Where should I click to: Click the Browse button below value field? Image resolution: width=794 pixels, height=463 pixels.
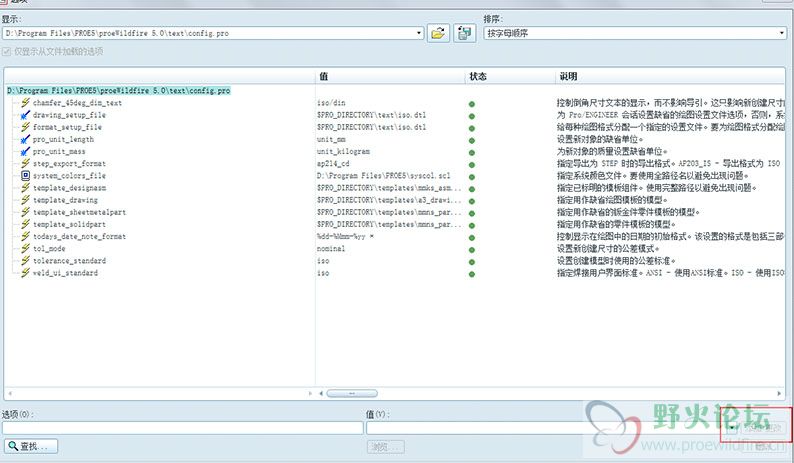click(x=385, y=447)
